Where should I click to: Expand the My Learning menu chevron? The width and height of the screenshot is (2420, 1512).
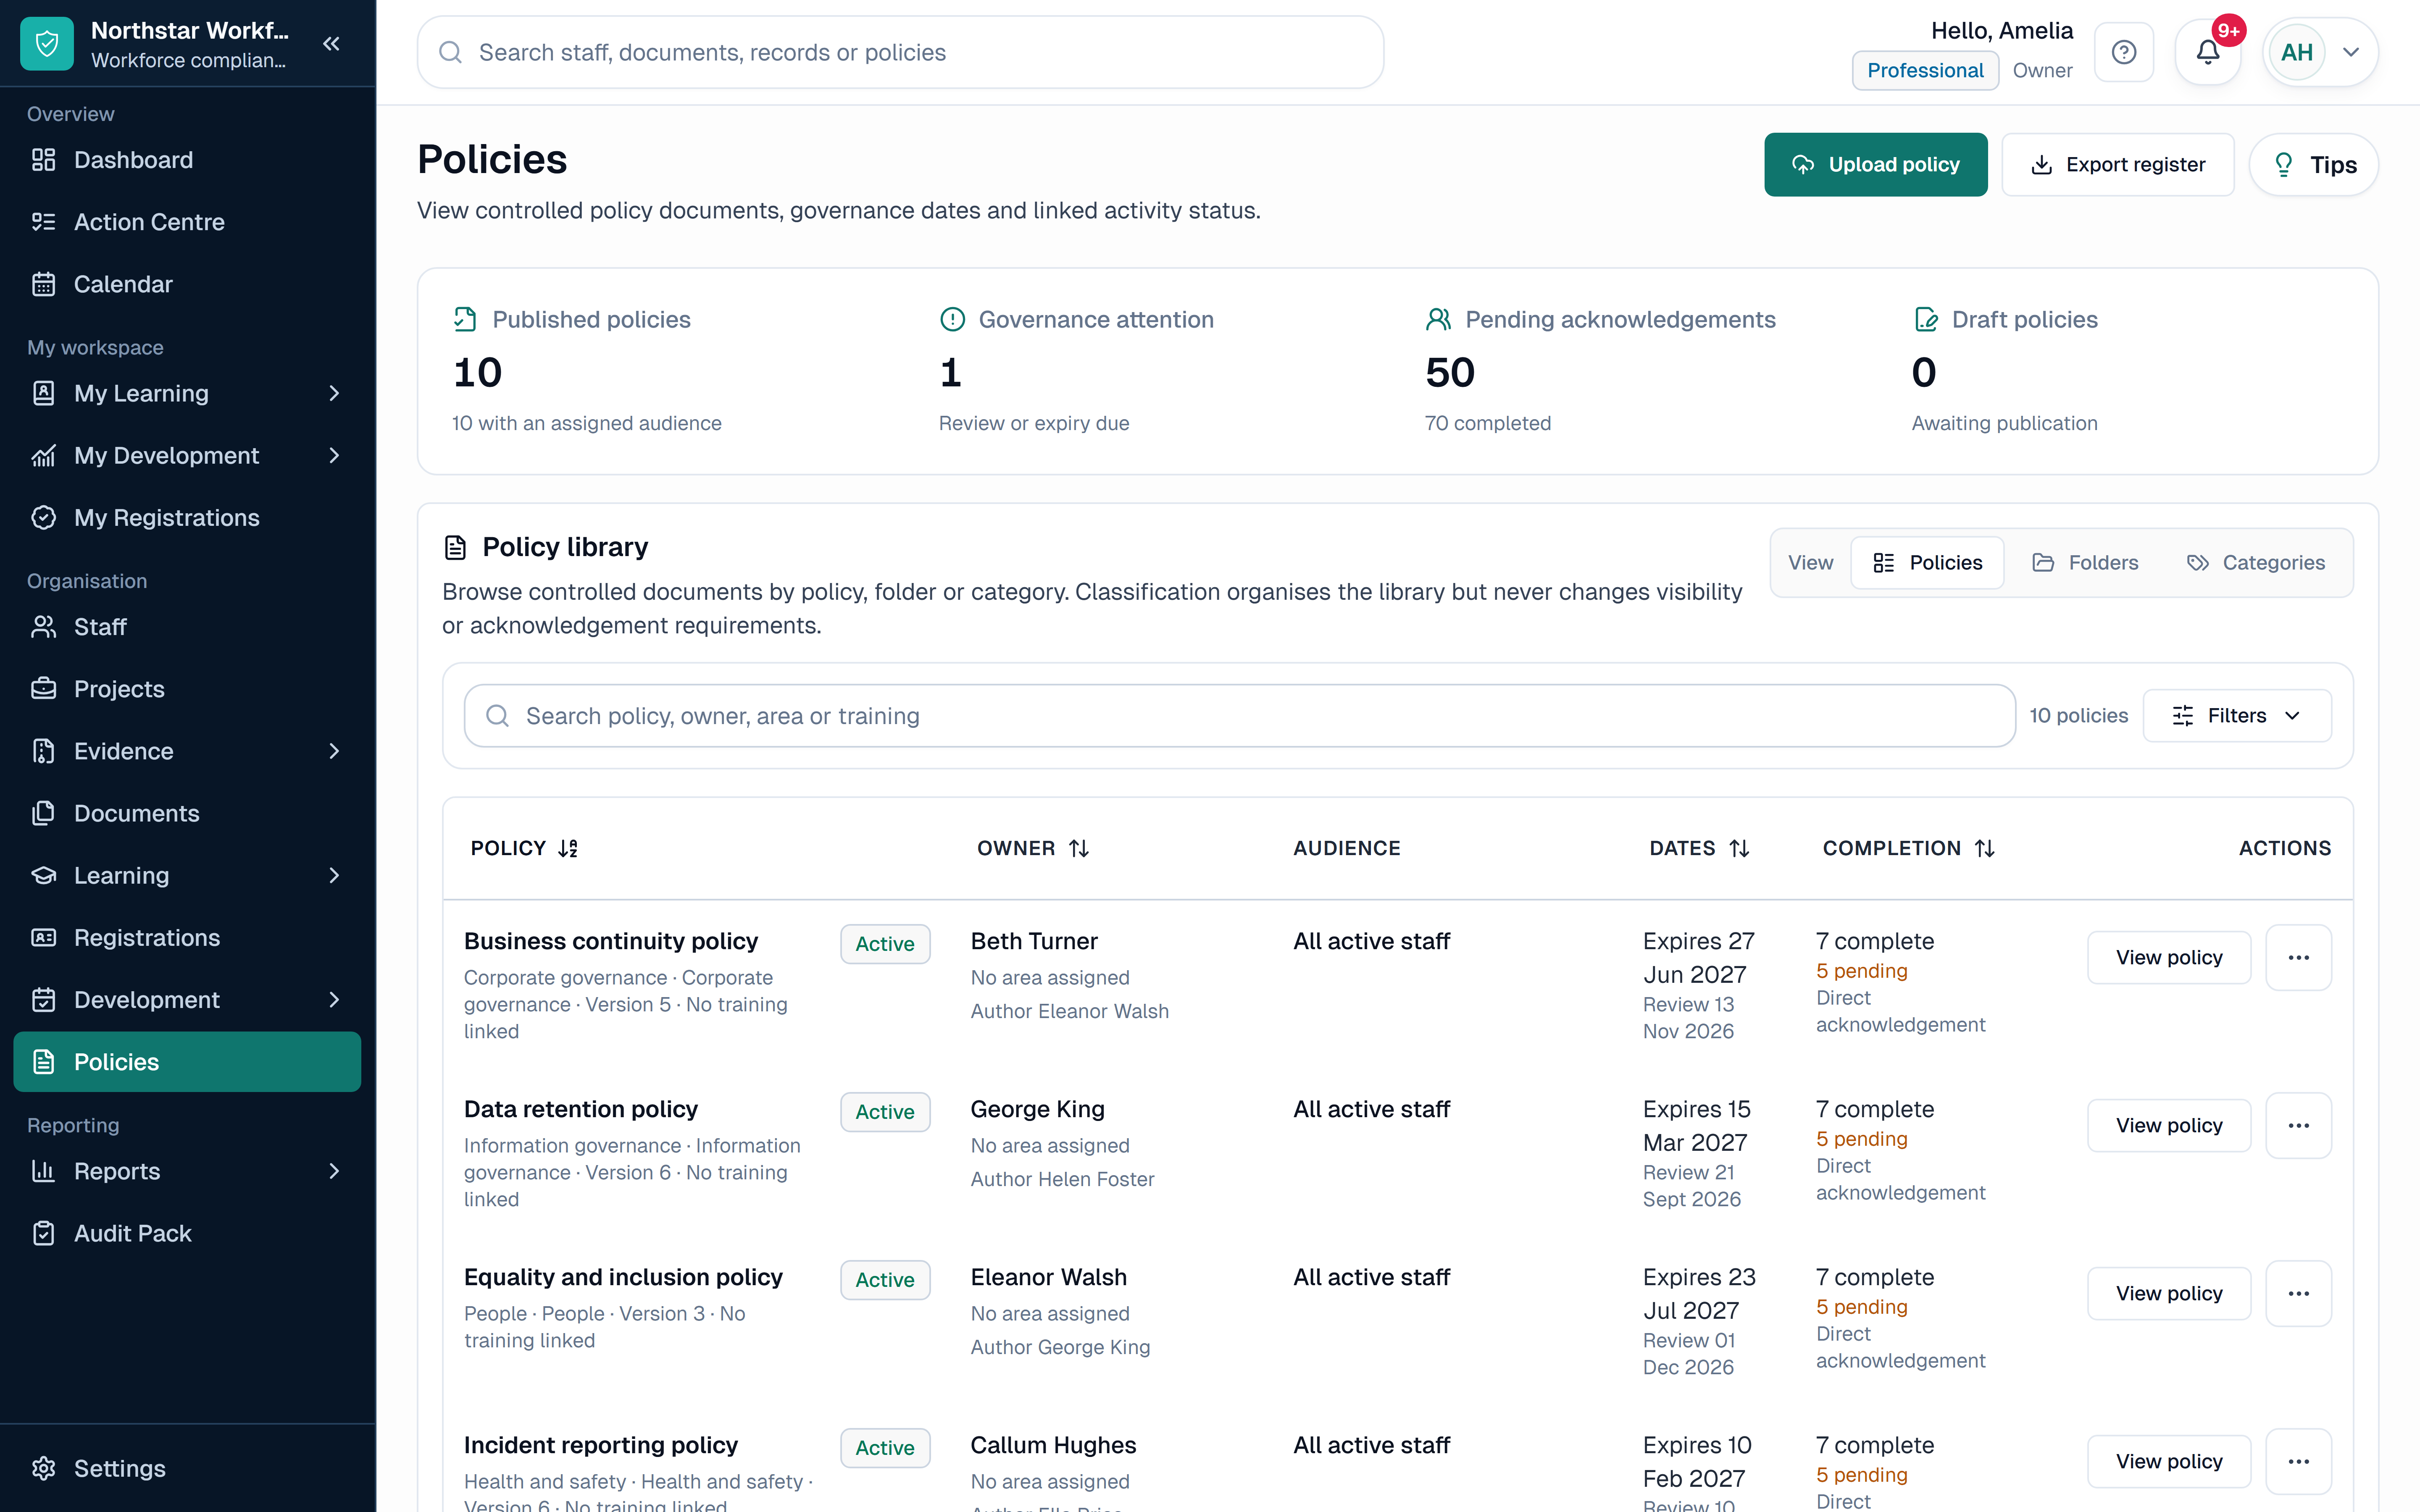[334, 393]
